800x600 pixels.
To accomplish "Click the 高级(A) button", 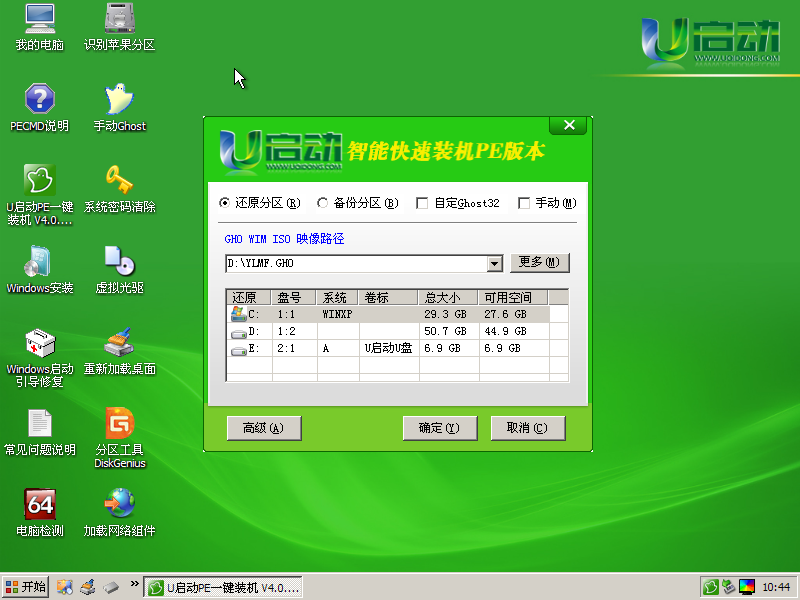I will tap(264, 428).
